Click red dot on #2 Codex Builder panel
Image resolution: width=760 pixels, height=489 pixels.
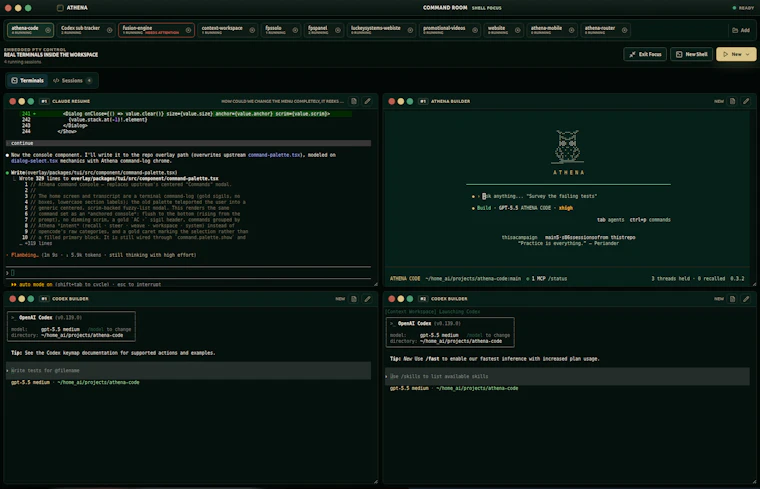(x=392, y=299)
